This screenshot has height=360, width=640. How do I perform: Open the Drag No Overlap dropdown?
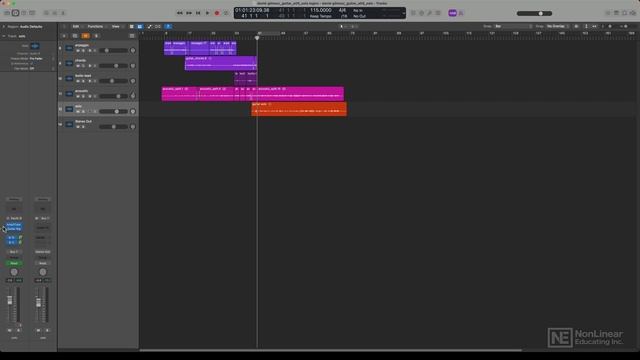(558, 27)
